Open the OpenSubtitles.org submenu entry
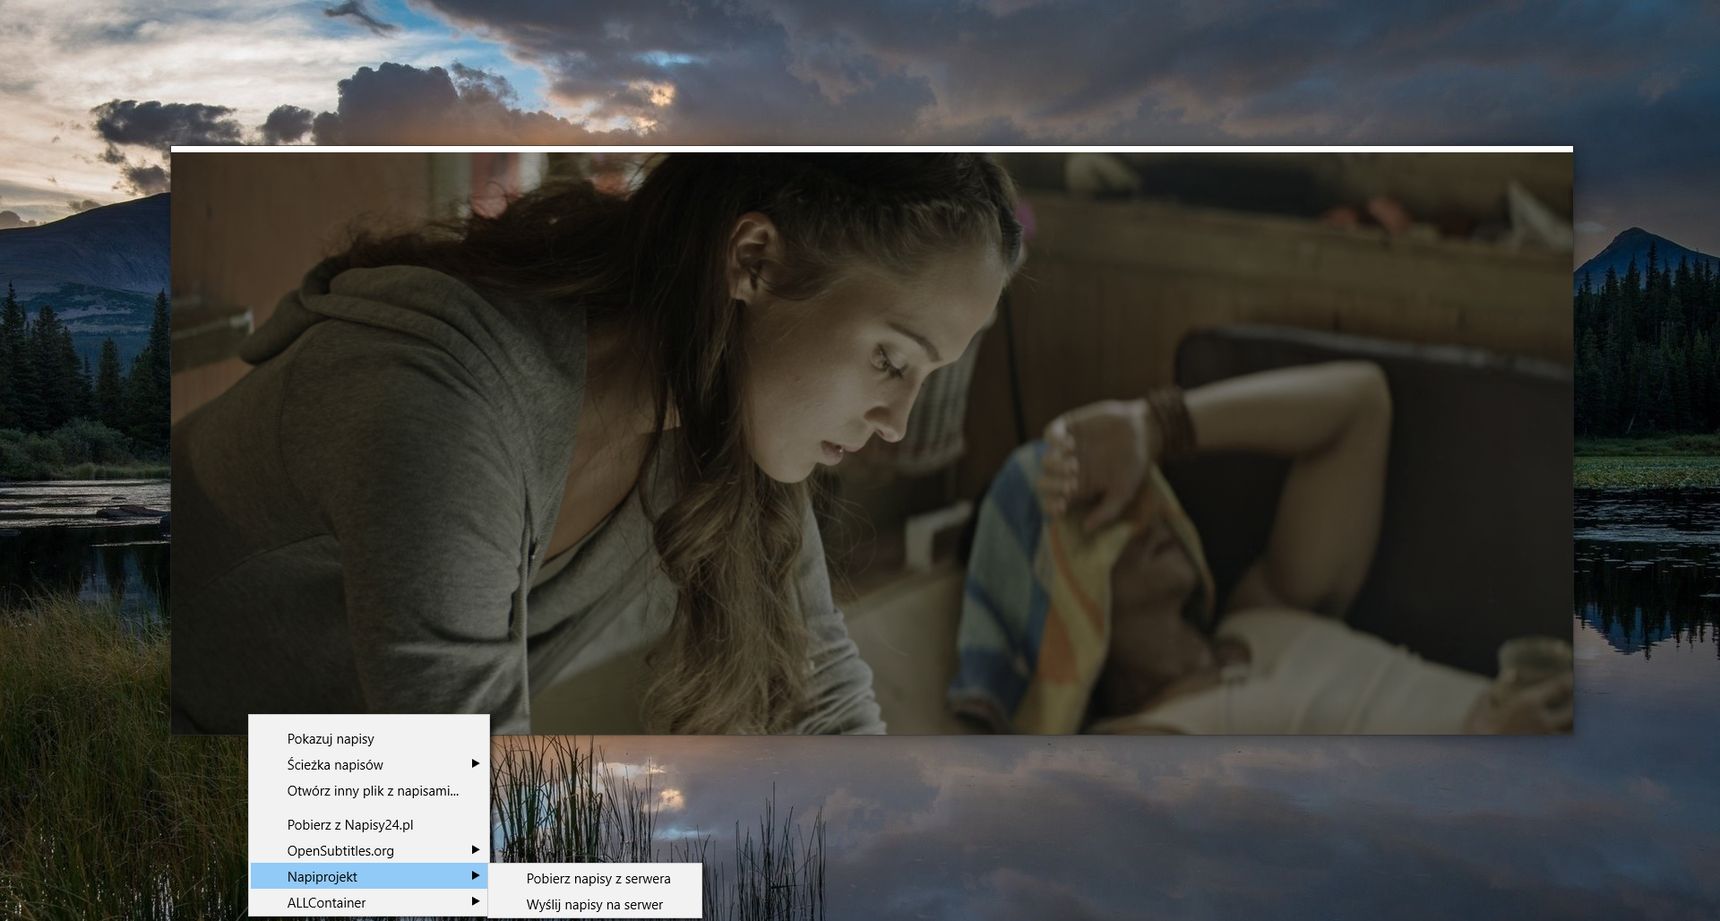 369,851
